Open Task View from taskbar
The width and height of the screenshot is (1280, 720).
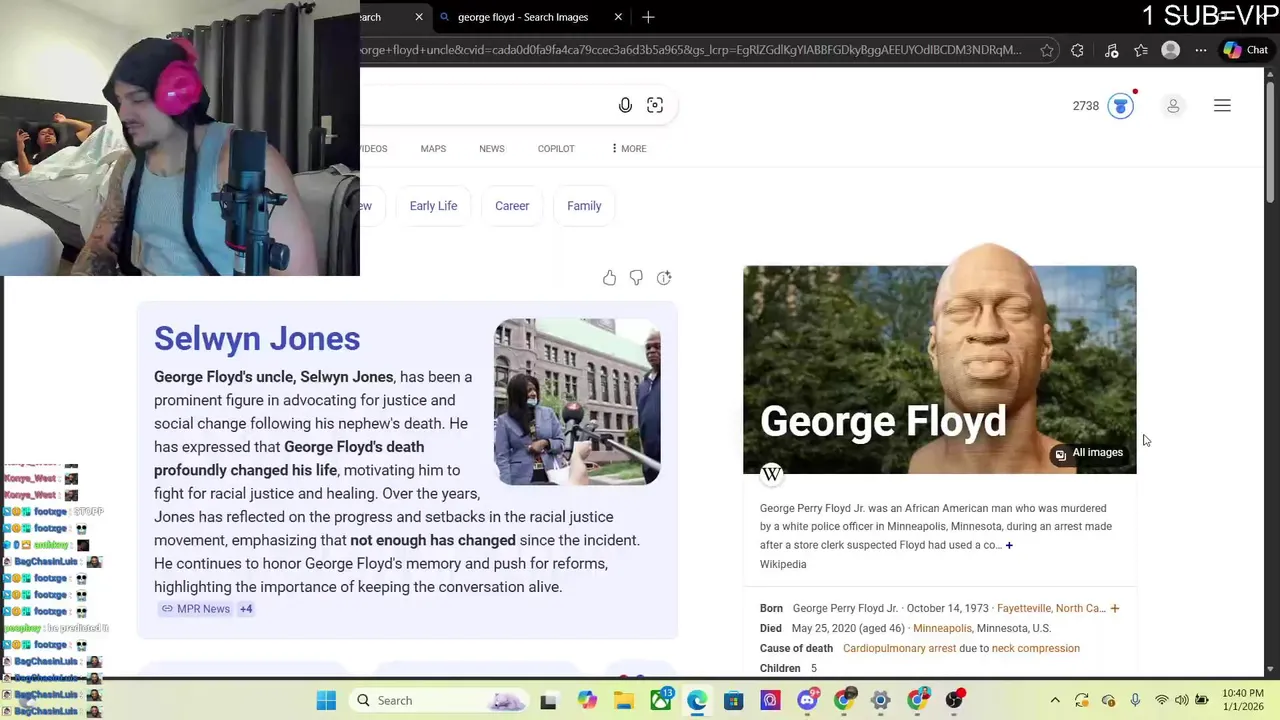(x=548, y=701)
